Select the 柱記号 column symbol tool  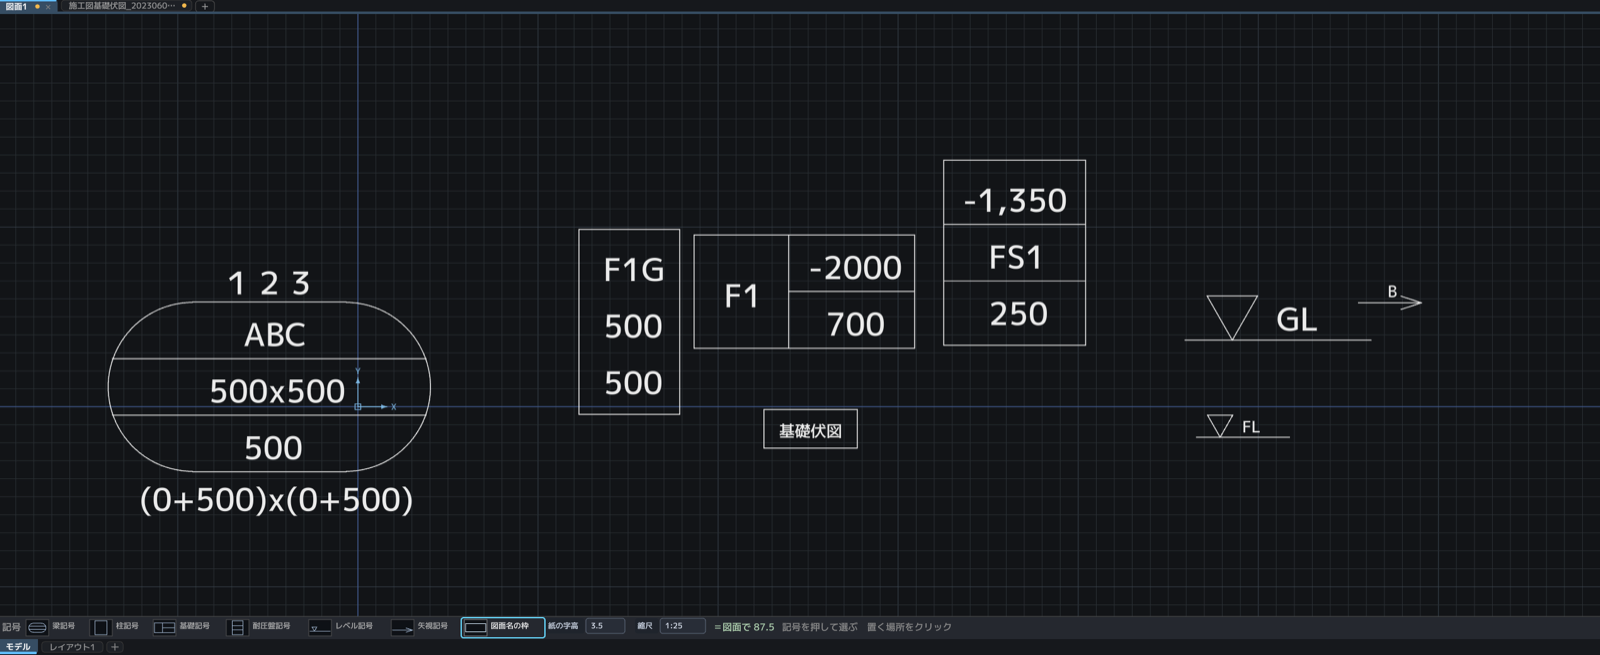[115, 627]
